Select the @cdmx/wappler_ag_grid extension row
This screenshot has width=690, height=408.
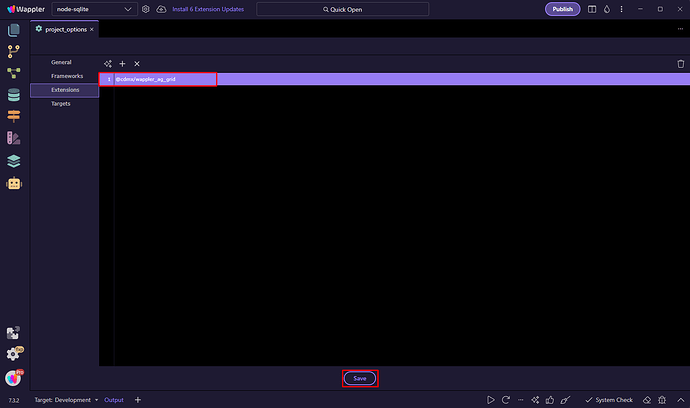point(394,79)
